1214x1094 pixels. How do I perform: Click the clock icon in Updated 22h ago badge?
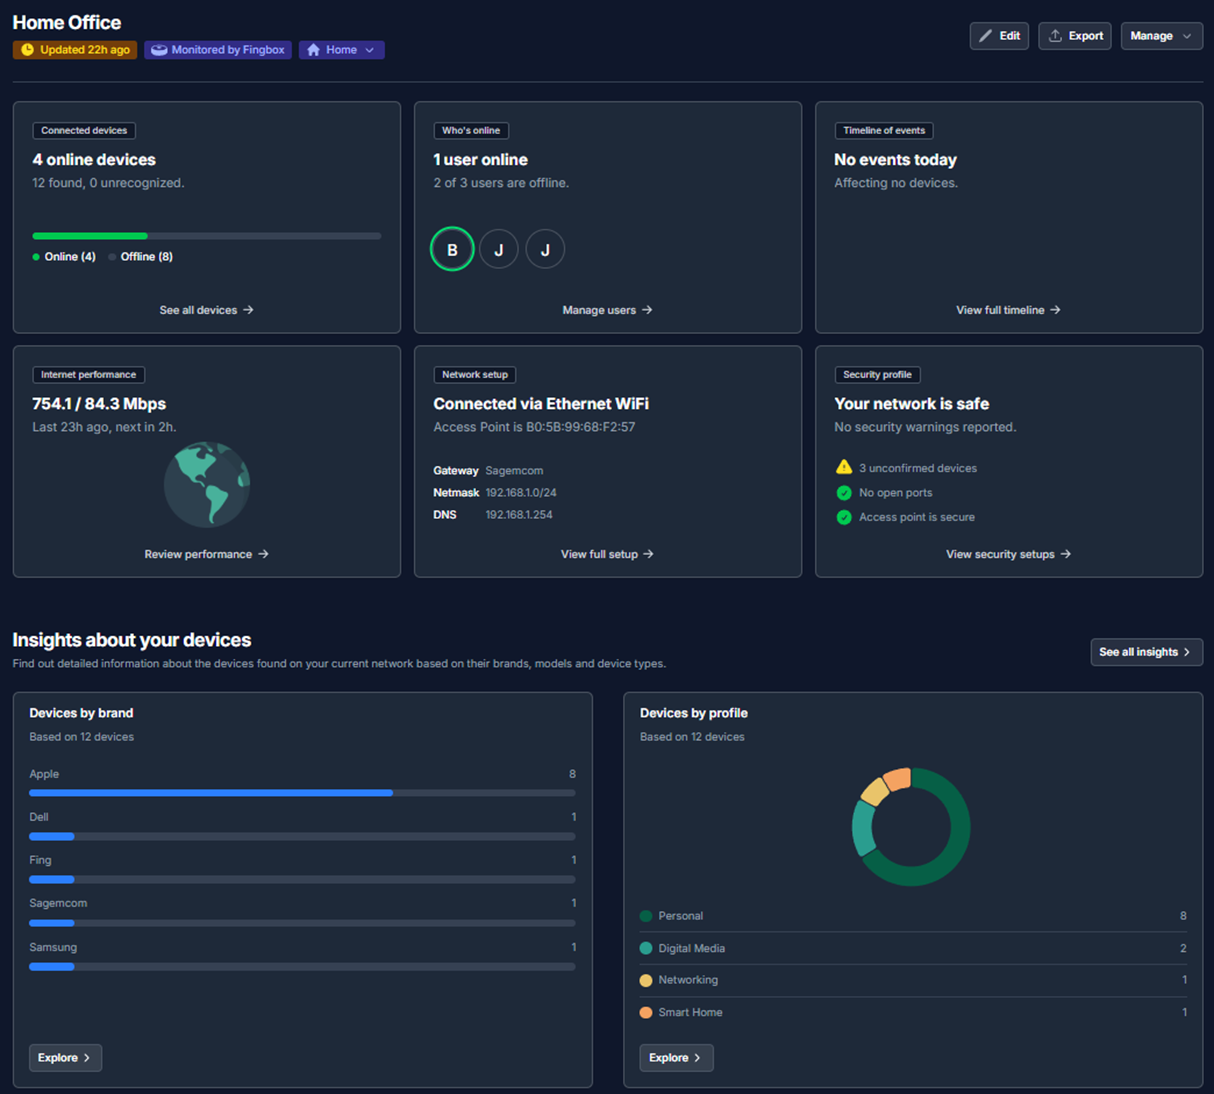27,50
